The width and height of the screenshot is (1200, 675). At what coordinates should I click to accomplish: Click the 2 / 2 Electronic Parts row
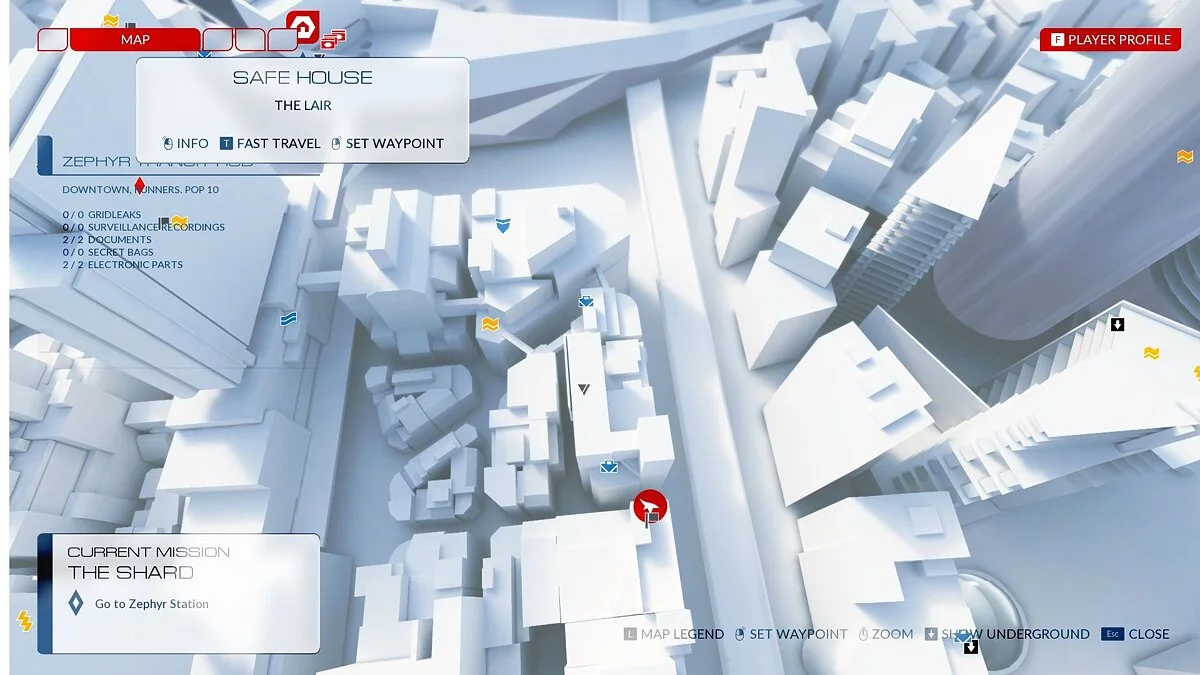coord(122,265)
